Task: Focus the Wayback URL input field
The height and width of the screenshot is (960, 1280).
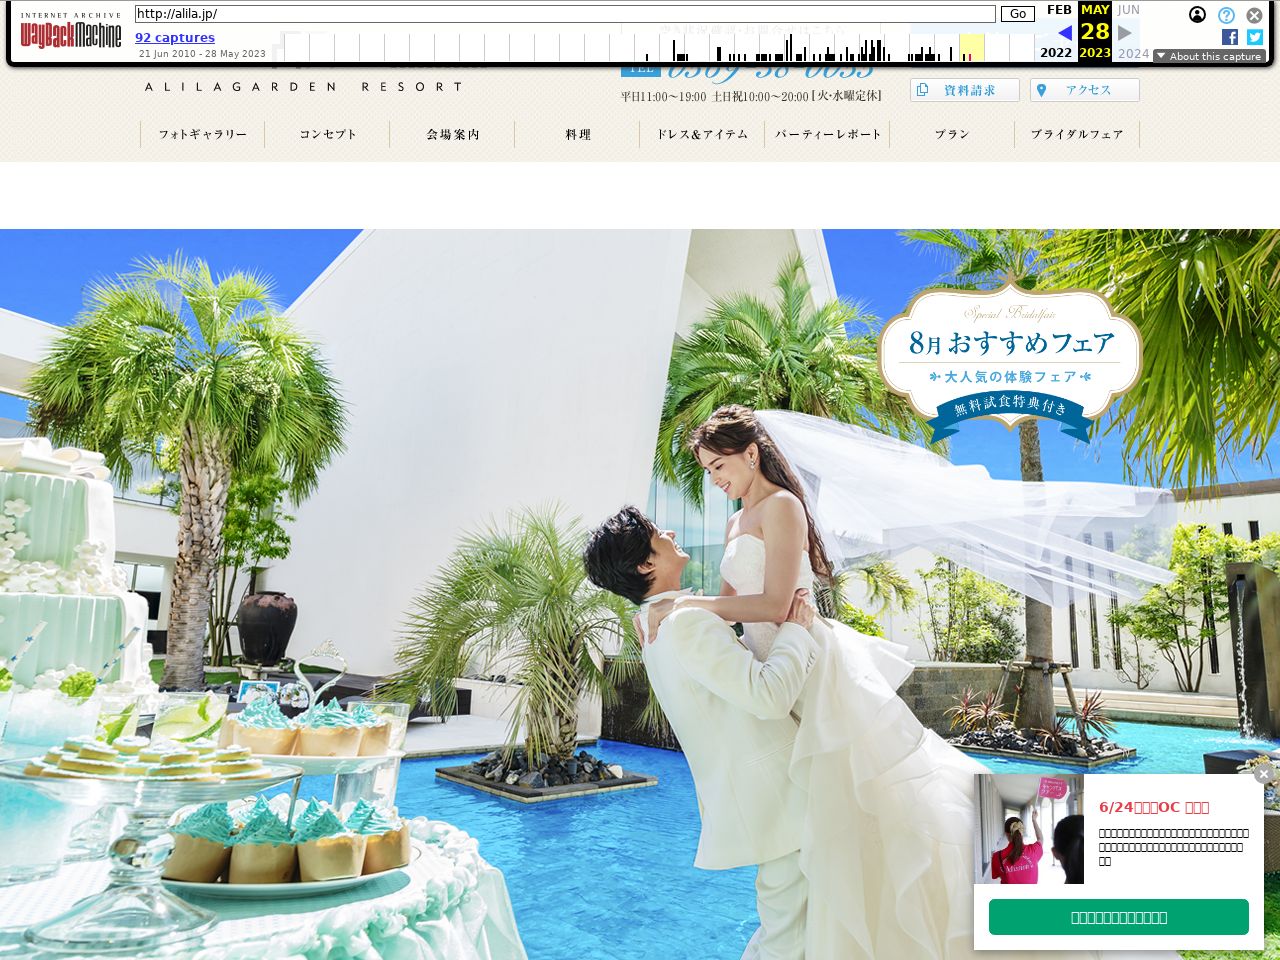Action: [565, 14]
